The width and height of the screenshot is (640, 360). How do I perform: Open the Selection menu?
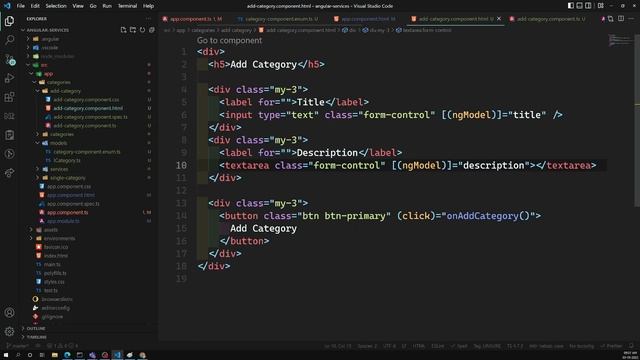point(56,6)
